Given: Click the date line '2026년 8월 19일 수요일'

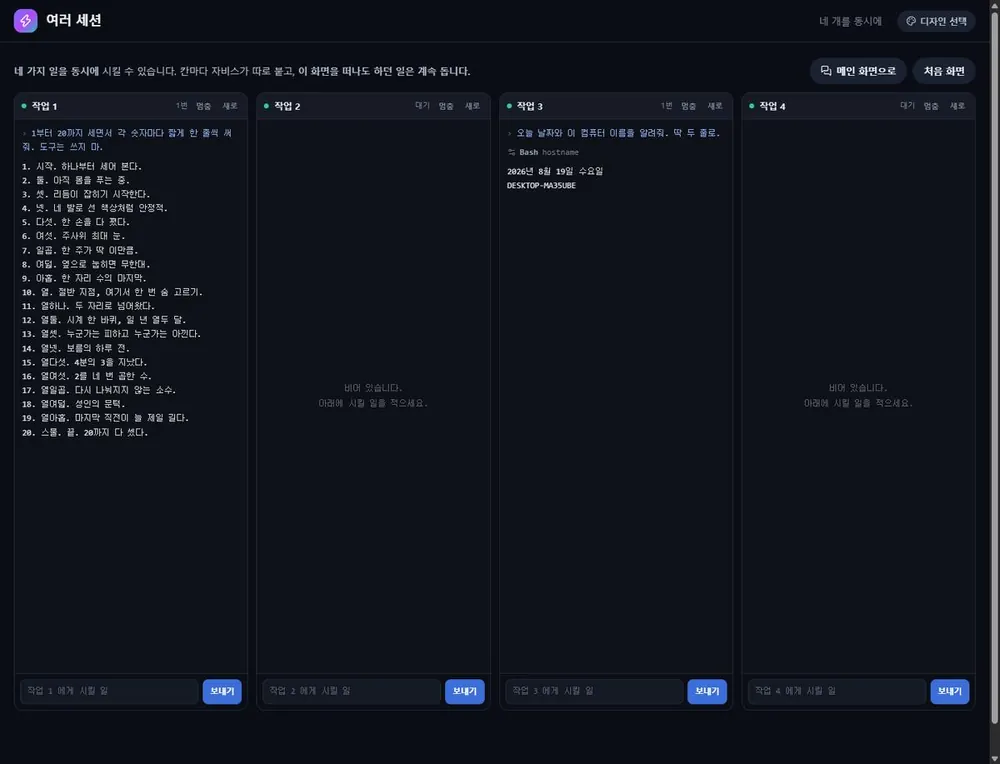Looking at the screenshot, I should pos(555,171).
